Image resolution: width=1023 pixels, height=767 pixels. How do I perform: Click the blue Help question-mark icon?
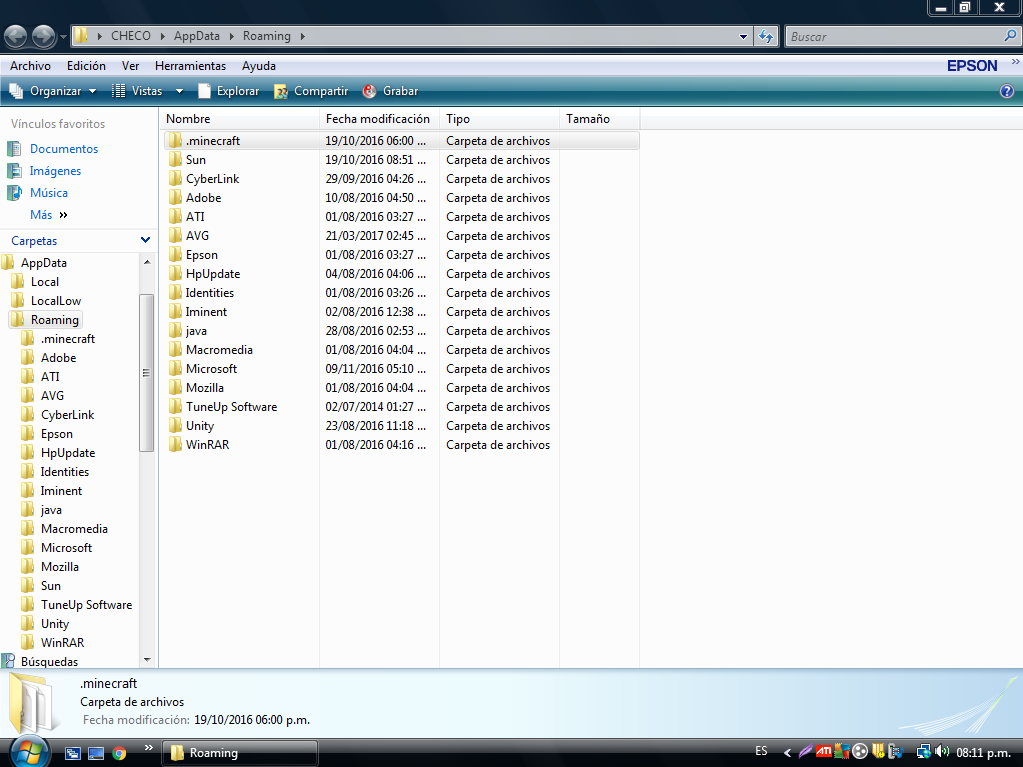(1007, 91)
